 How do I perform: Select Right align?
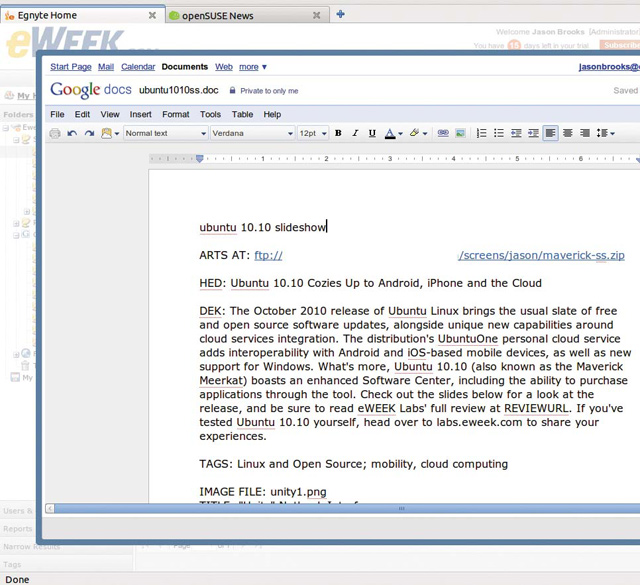(x=584, y=133)
